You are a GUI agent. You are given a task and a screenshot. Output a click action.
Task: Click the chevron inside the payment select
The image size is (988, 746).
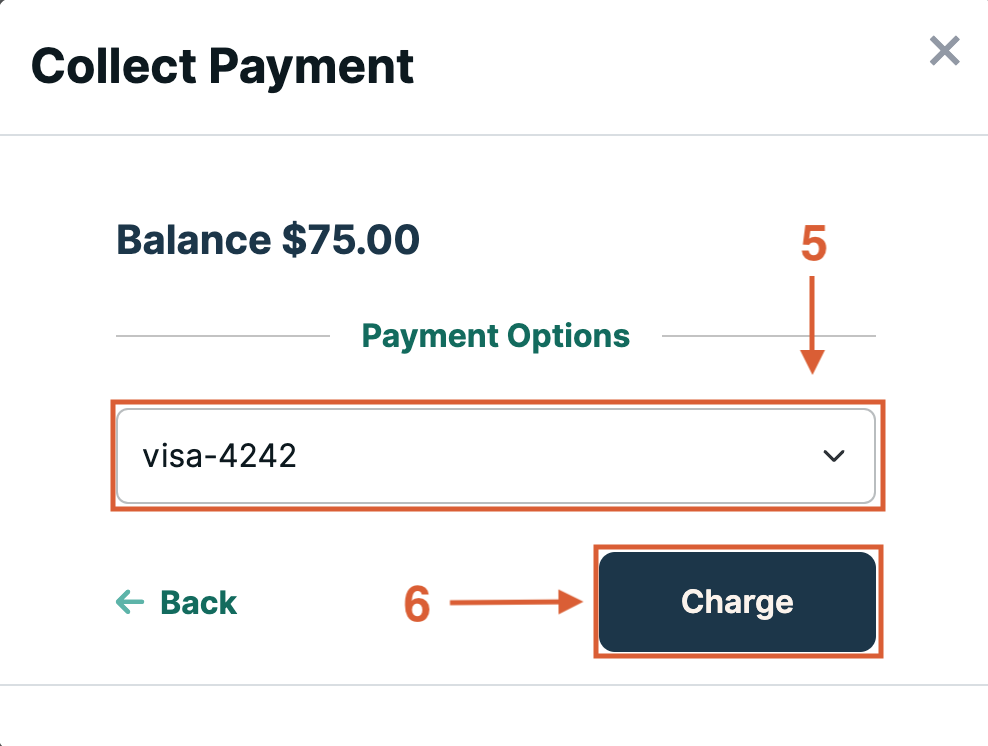pyautogui.click(x=833, y=456)
